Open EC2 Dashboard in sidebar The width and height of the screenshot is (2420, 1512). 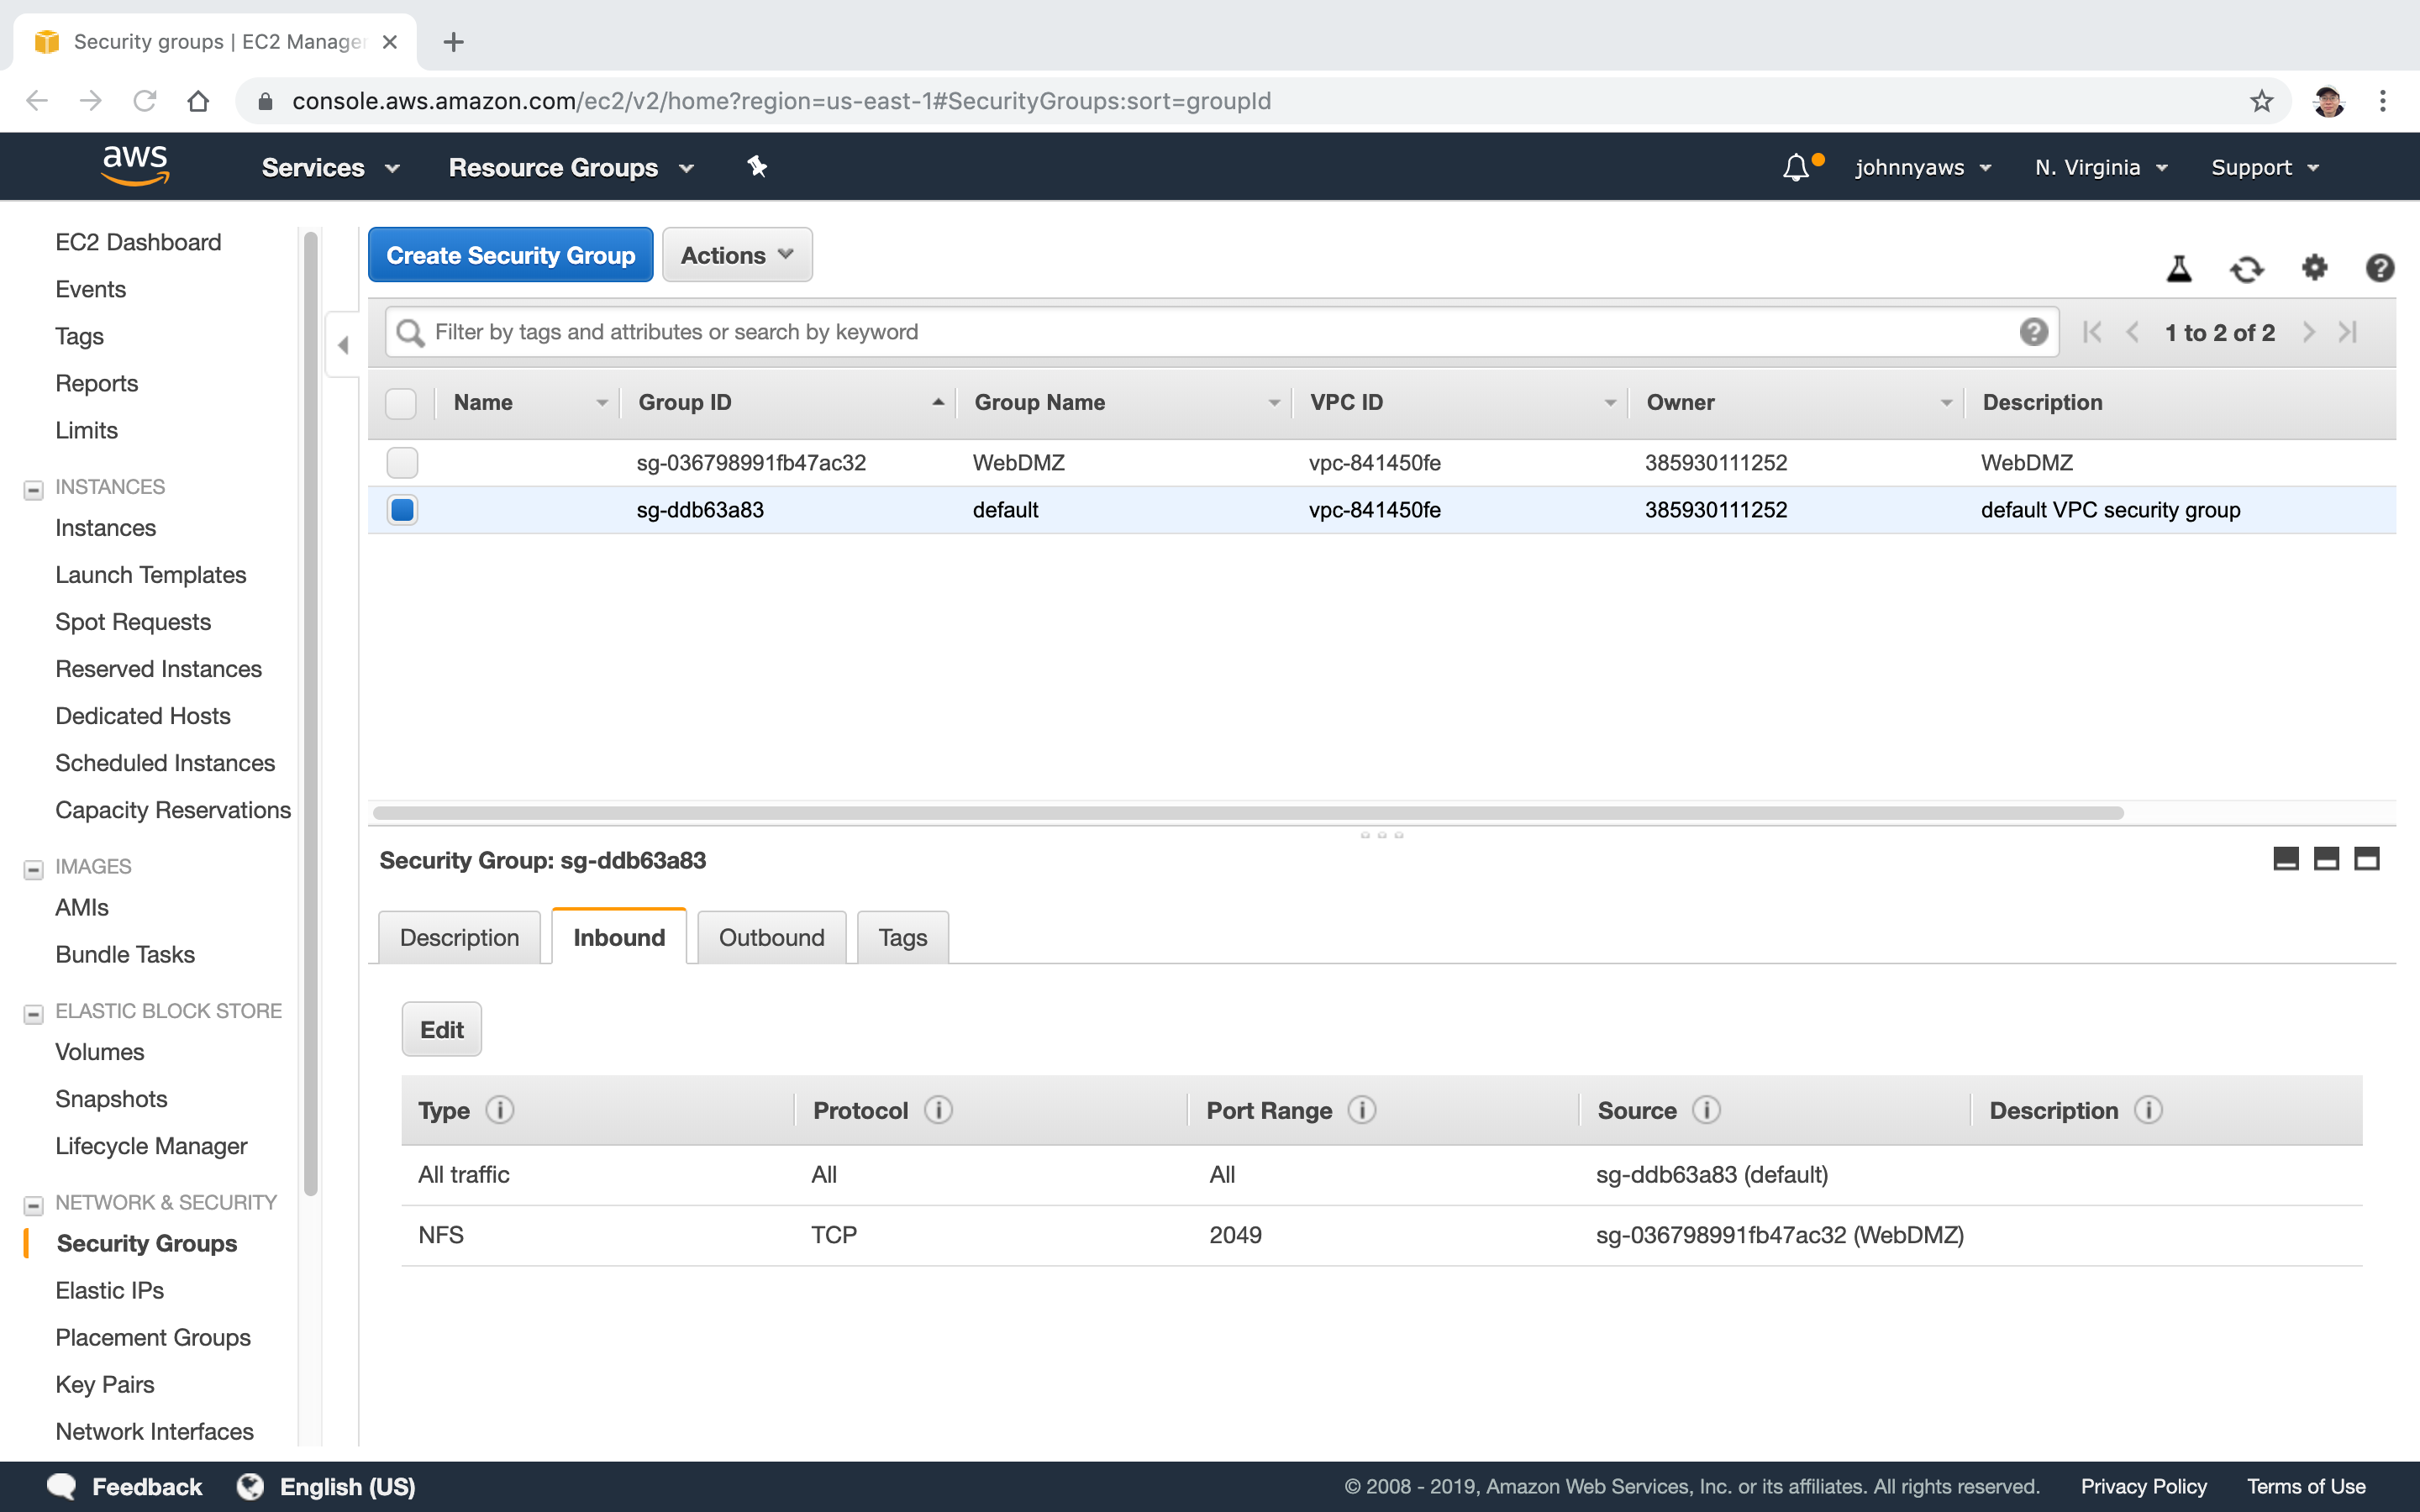tap(138, 242)
